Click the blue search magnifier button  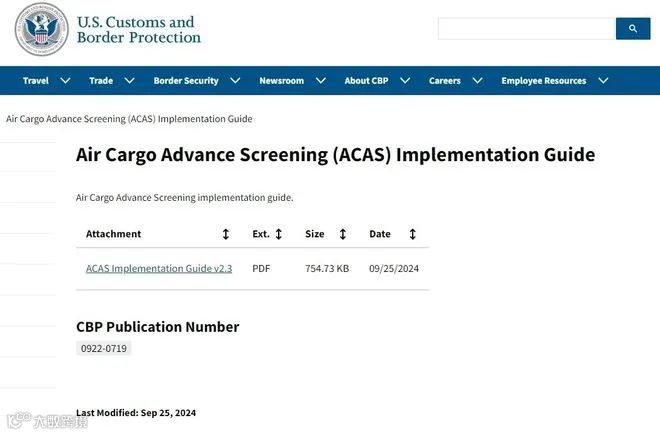[633, 29]
